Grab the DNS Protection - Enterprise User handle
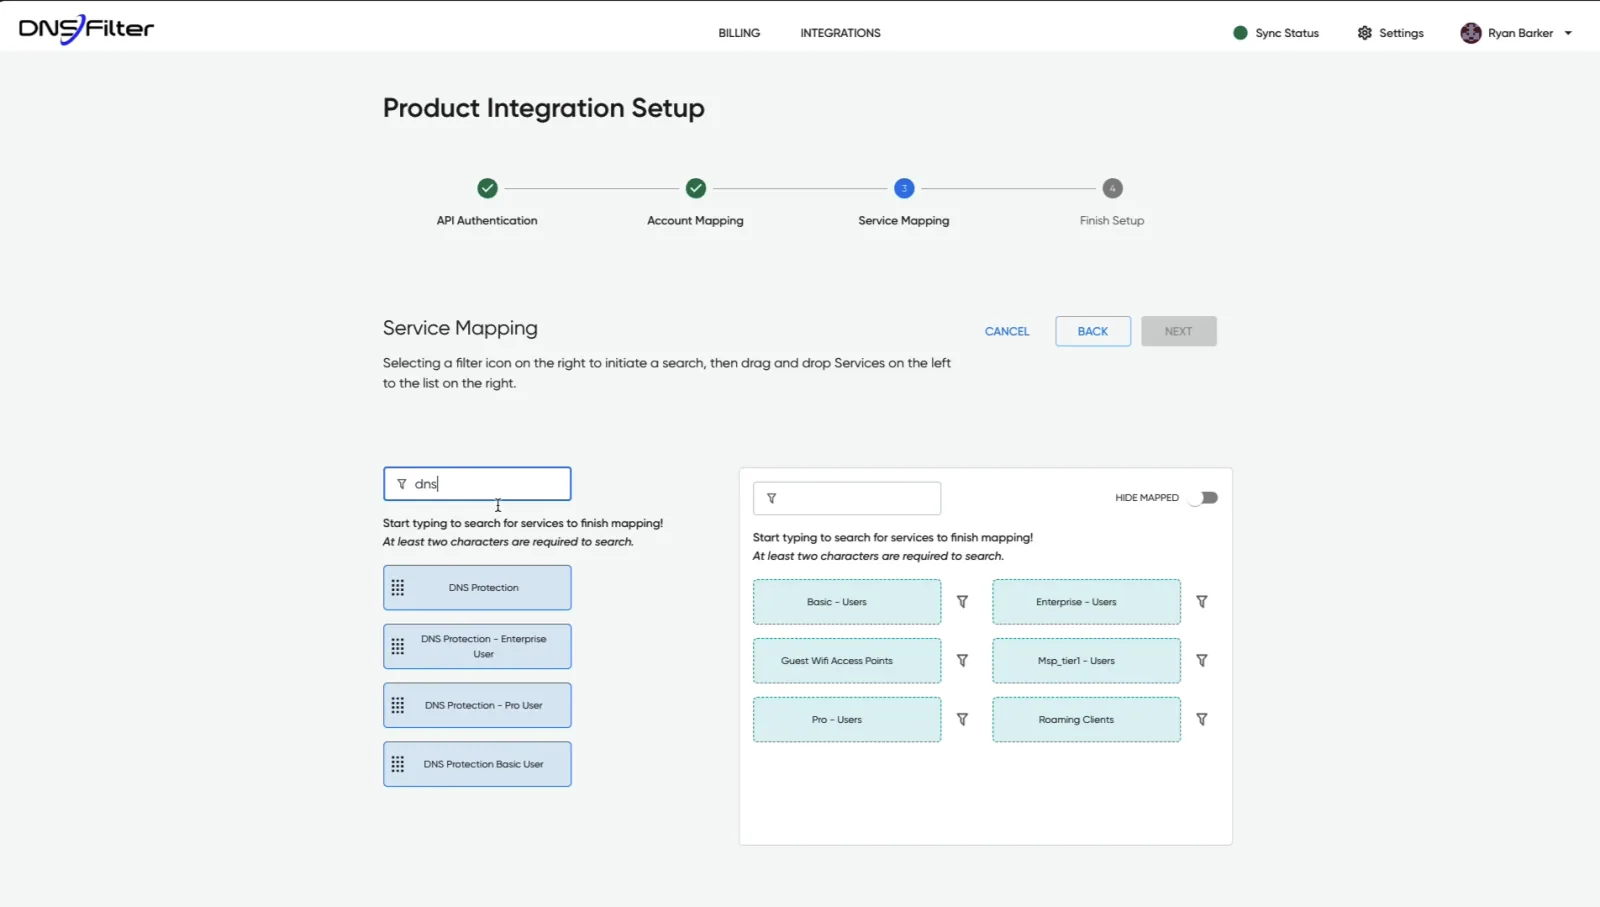 pos(398,647)
